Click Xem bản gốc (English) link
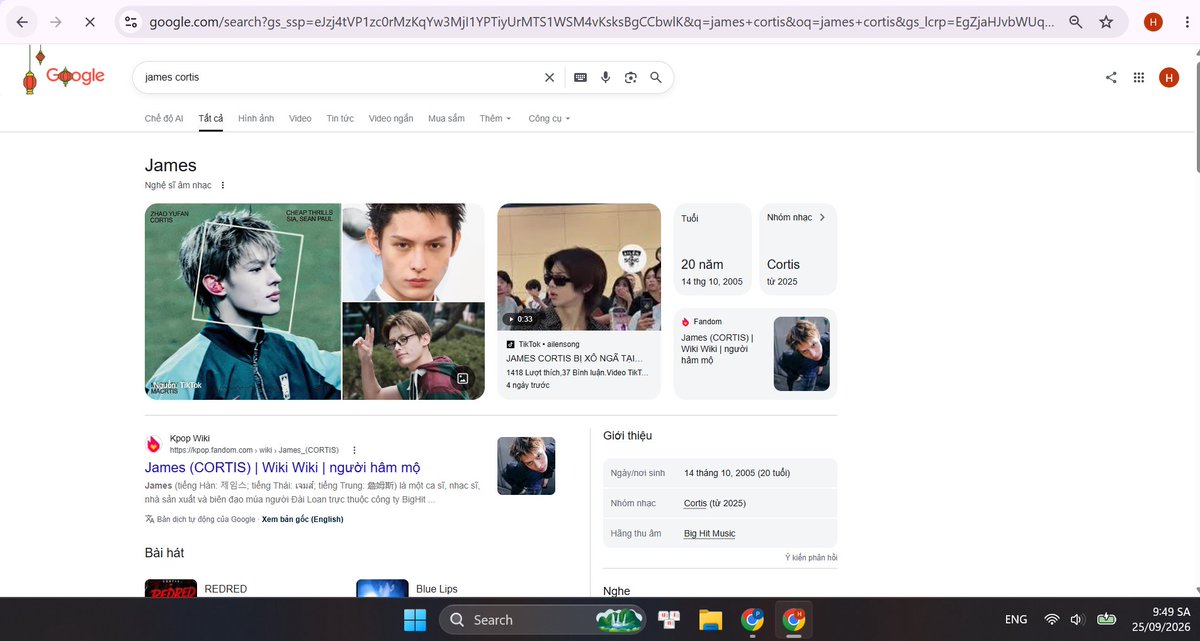The width and height of the screenshot is (1200, 641). (303, 519)
